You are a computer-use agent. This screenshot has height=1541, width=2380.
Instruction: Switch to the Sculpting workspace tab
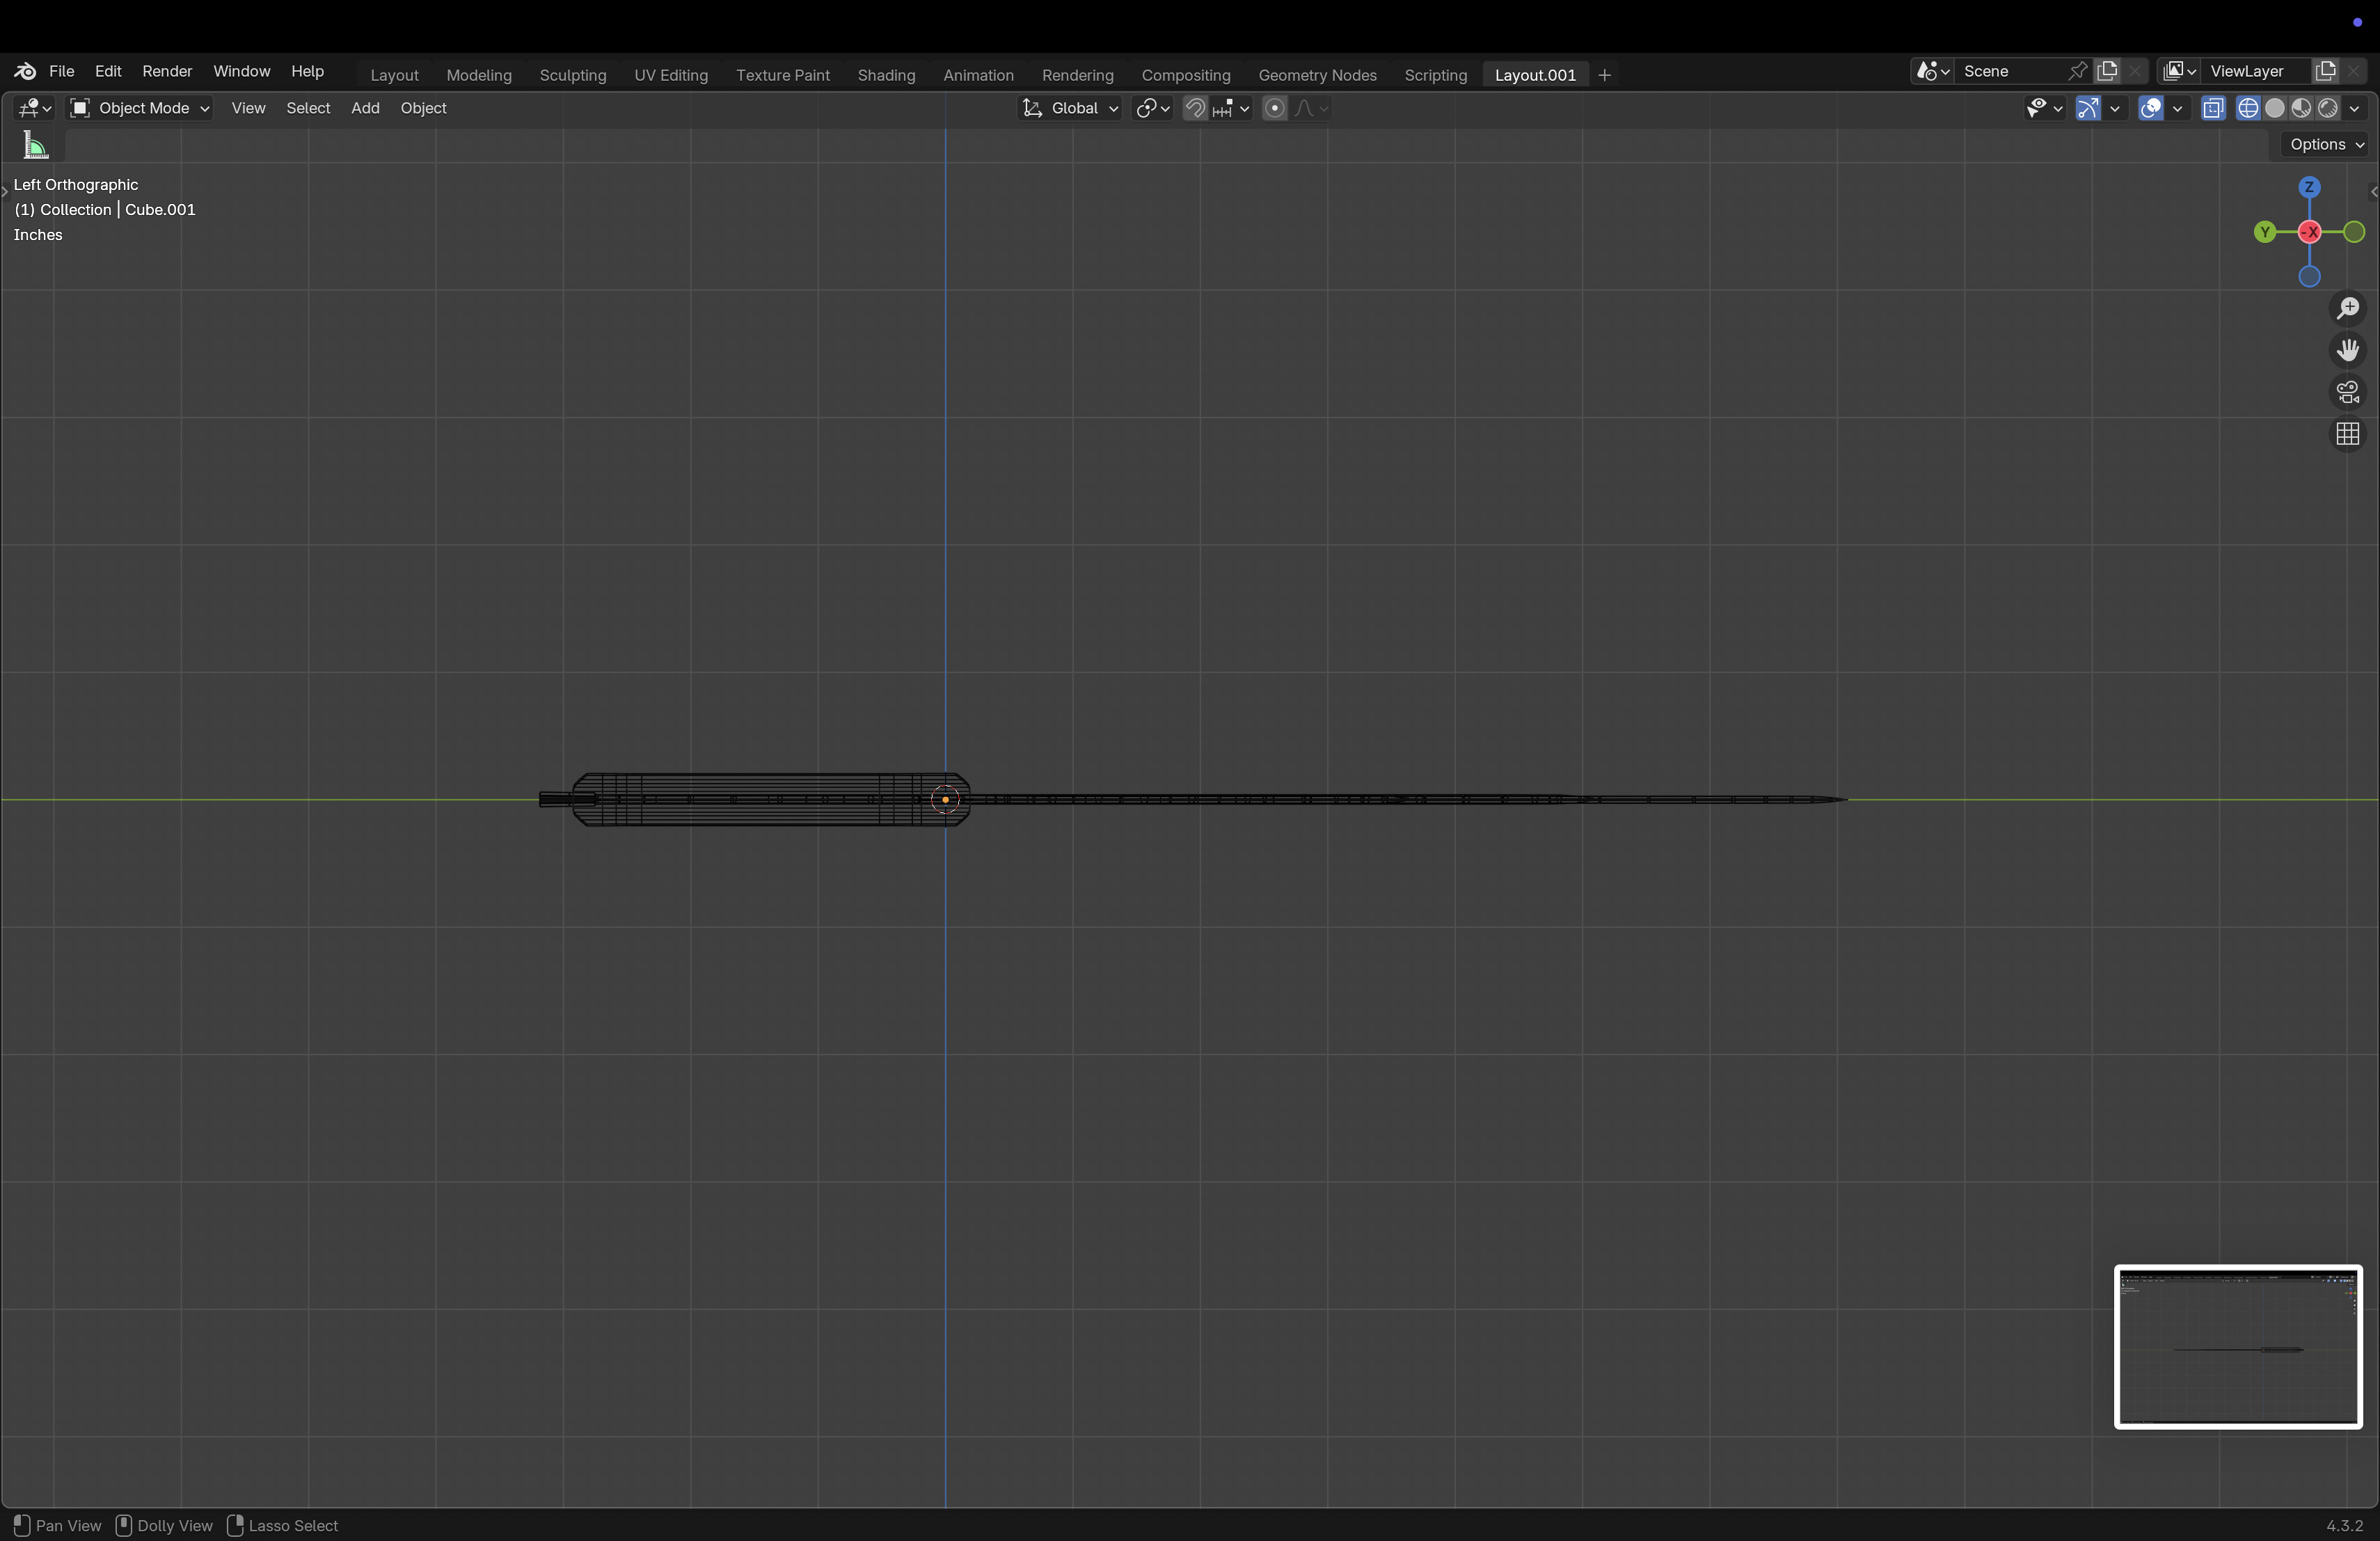tap(572, 75)
